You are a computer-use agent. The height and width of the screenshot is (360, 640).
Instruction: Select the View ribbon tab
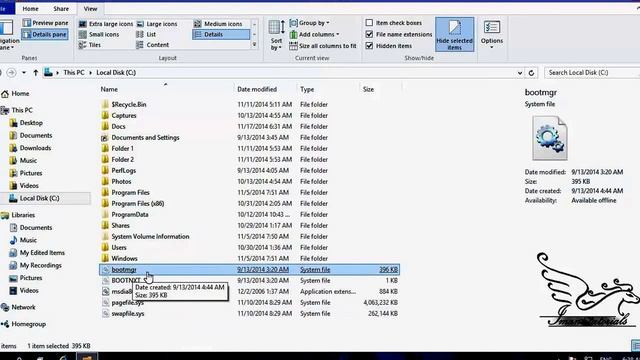pos(90,9)
